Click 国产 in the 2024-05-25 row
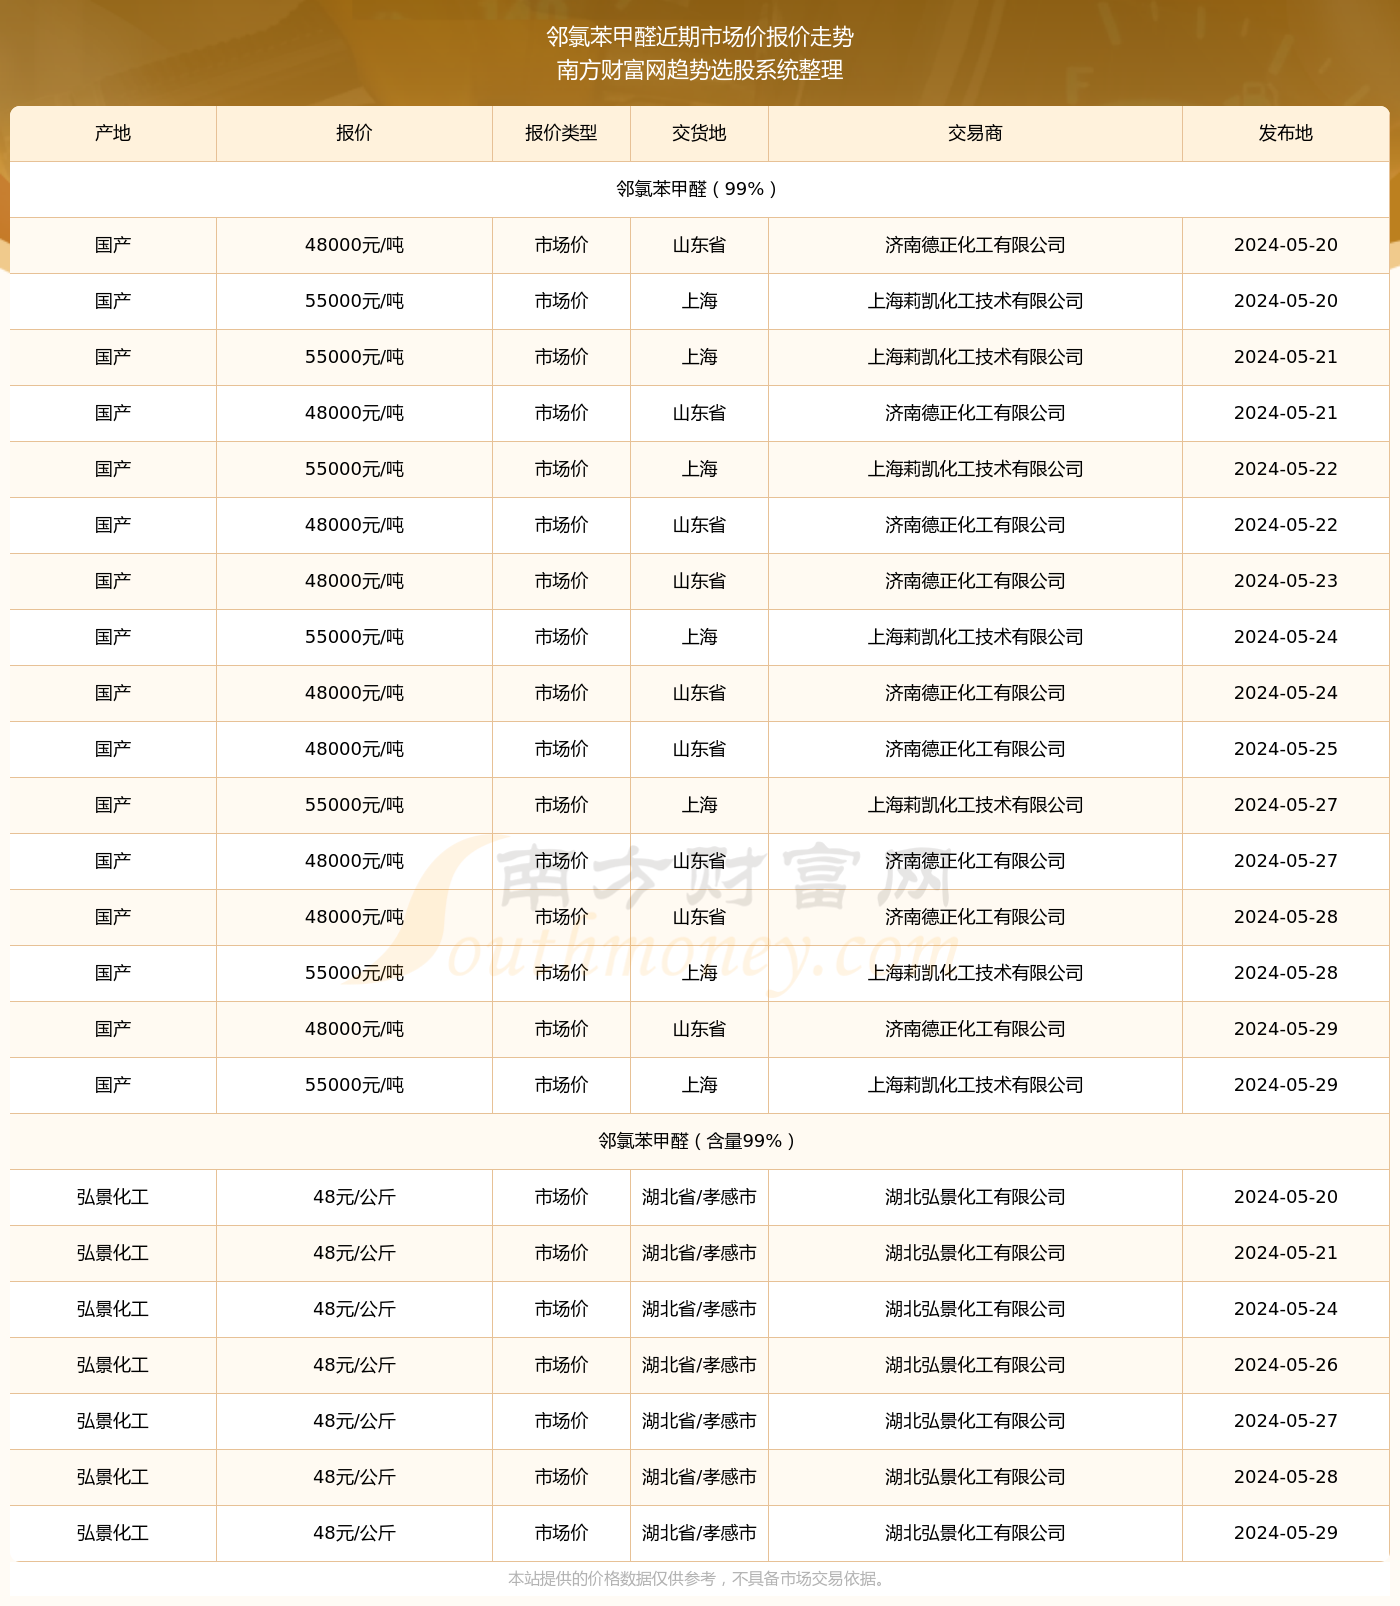The height and width of the screenshot is (1606, 1400). (113, 749)
